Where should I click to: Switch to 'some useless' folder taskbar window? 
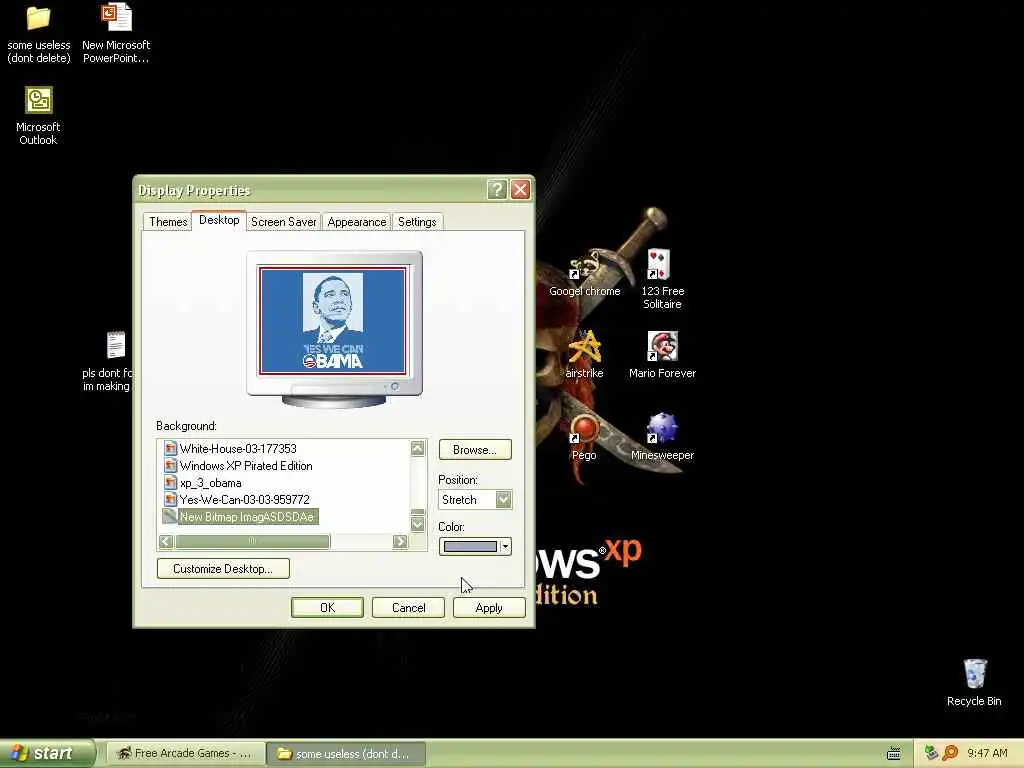coord(346,754)
